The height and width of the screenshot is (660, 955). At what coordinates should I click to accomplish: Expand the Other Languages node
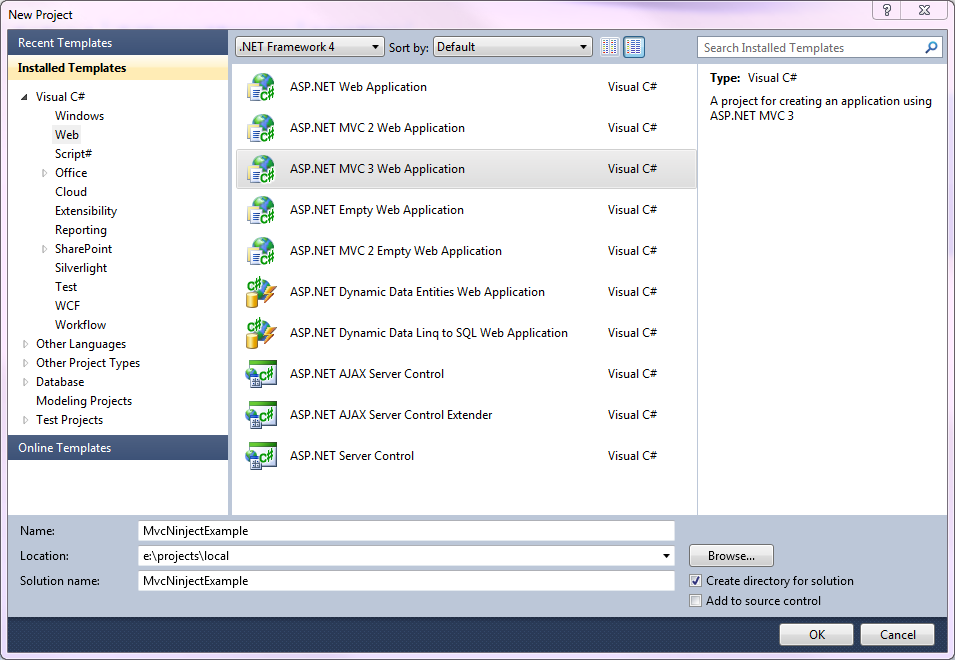(25, 344)
